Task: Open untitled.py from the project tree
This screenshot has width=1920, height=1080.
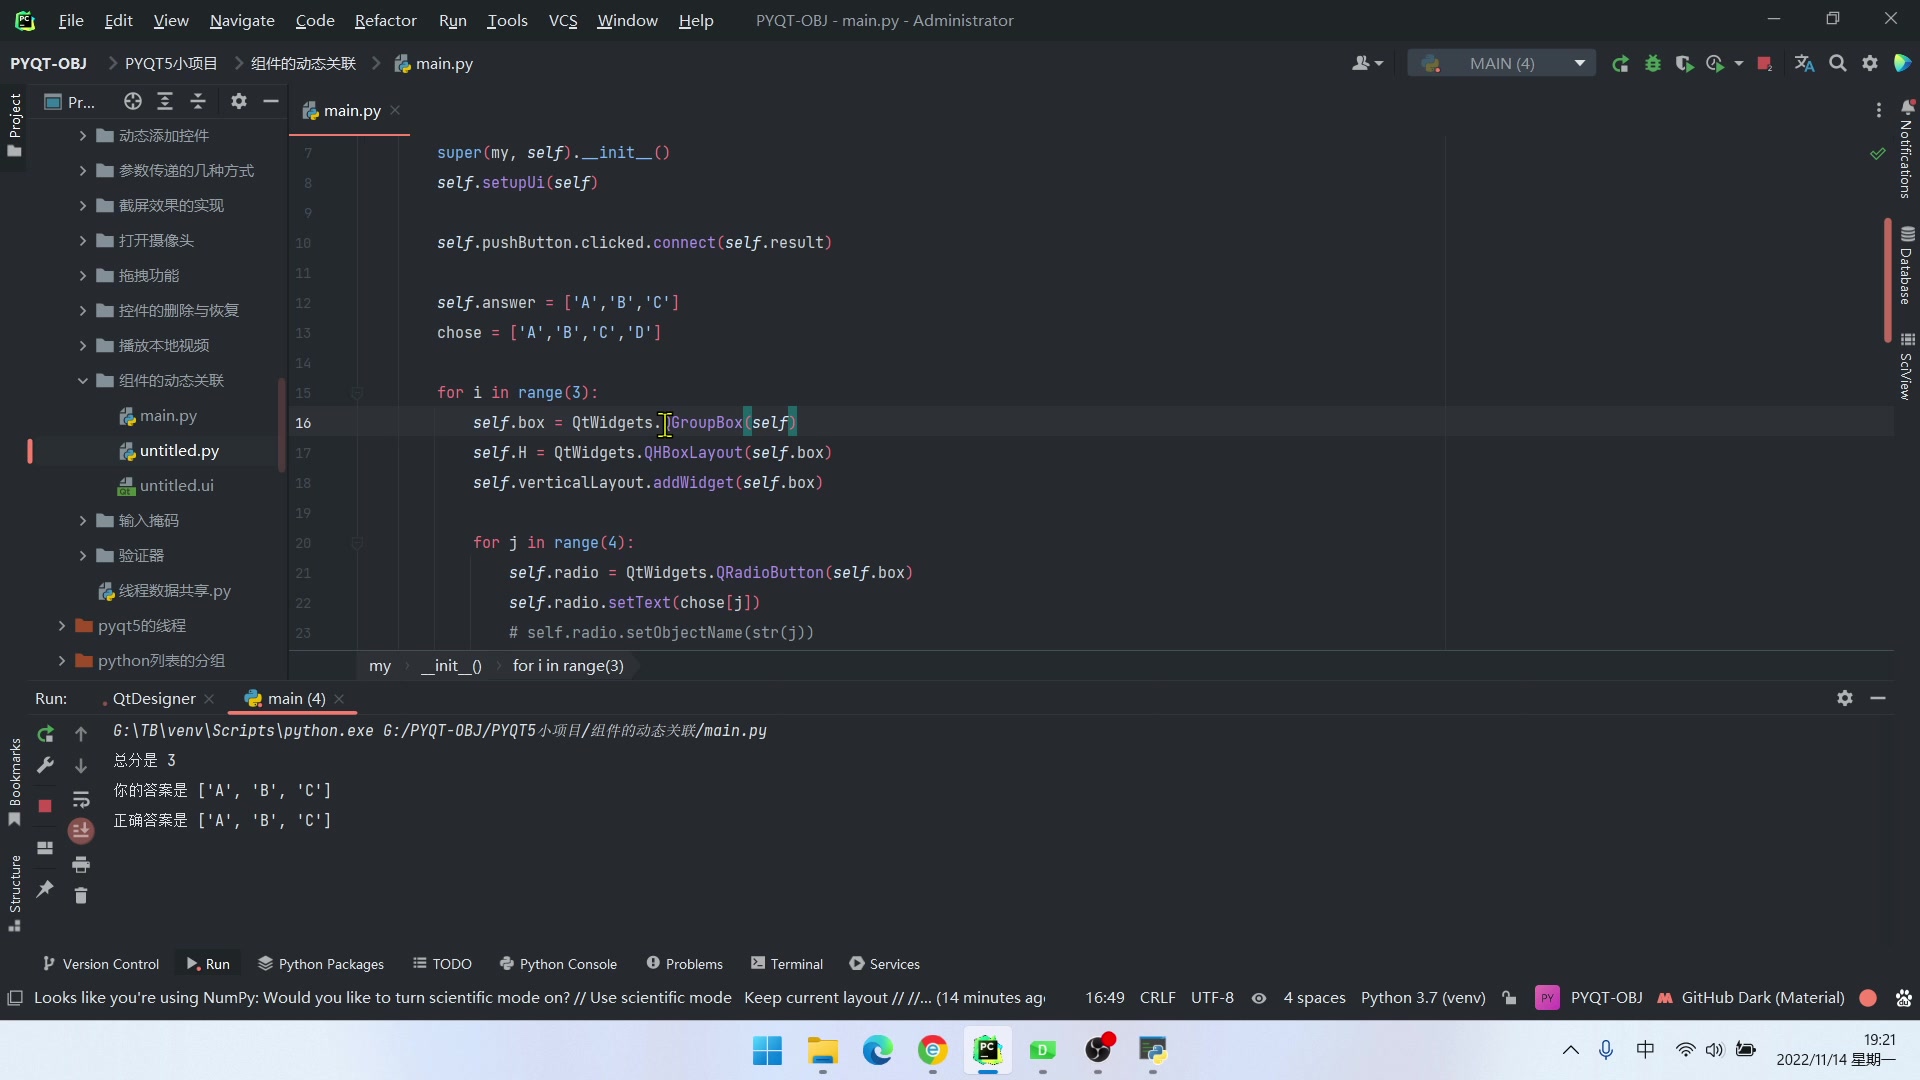Action: 180,450
